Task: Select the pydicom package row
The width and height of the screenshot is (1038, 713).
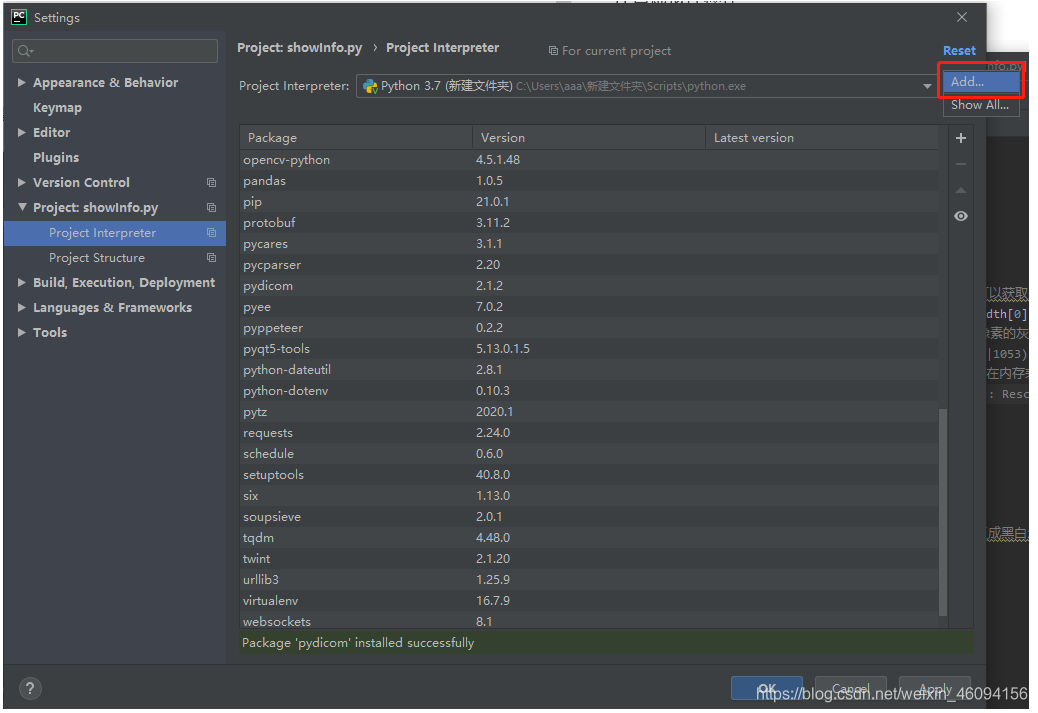Action: 589,286
